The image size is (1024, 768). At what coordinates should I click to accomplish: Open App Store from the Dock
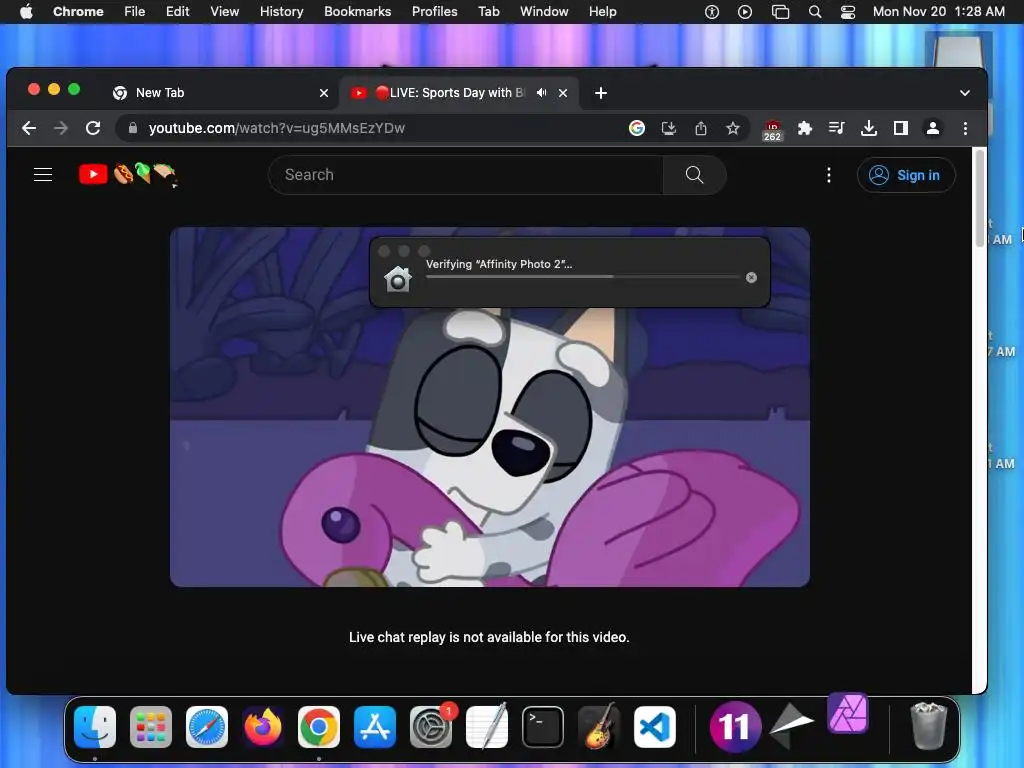pyautogui.click(x=375, y=727)
